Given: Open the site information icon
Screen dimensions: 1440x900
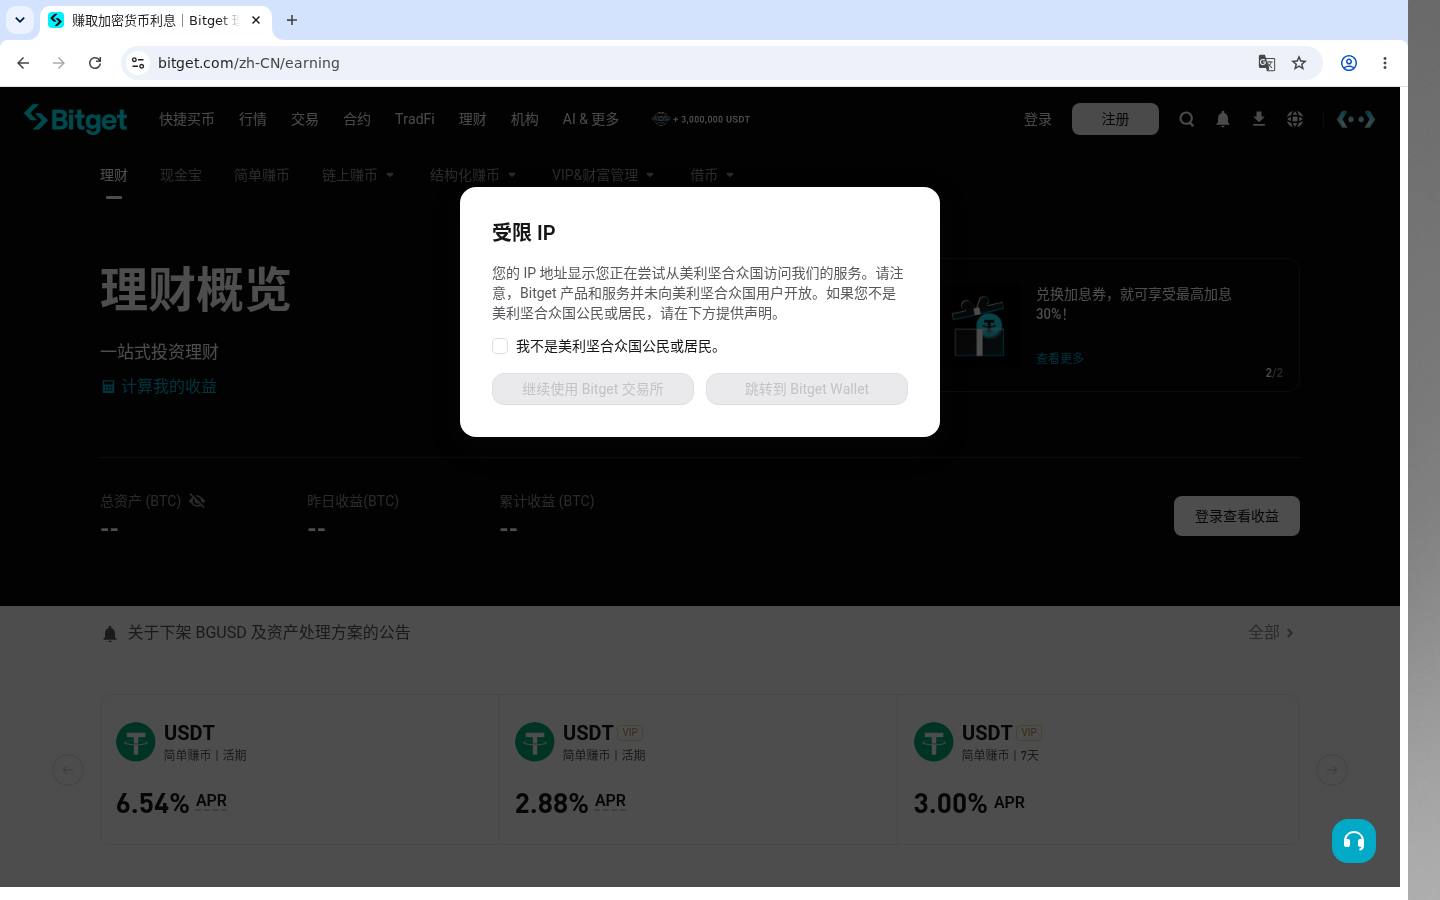Looking at the screenshot, I should pos(138,63).
